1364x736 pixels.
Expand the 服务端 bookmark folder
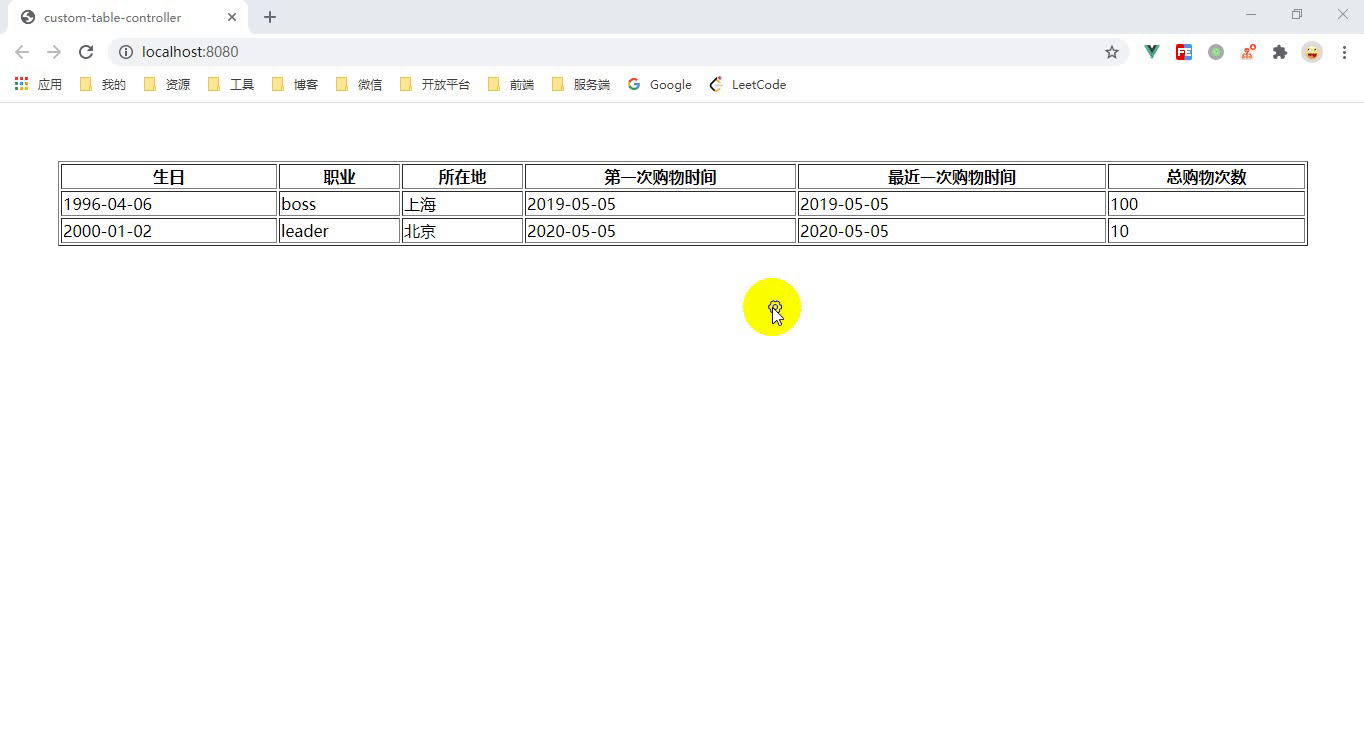pyautogui.click(x=581, y=85)
